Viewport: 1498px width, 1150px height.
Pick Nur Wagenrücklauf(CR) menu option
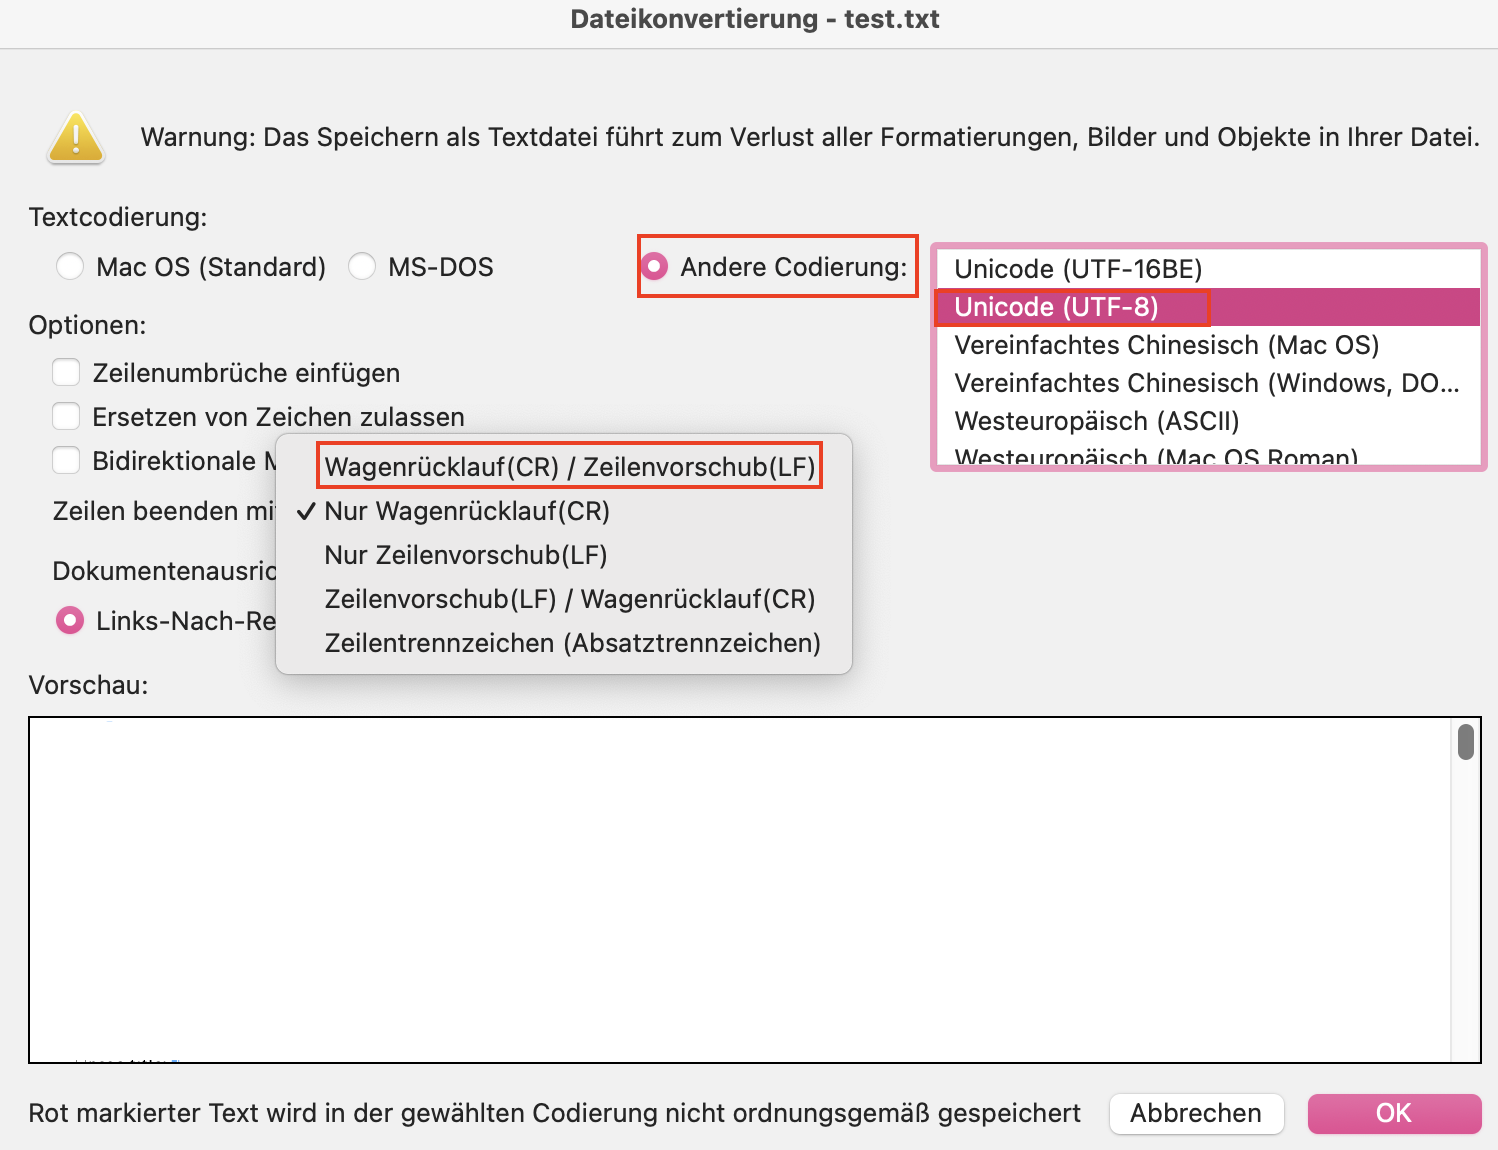tap(564, 511)
